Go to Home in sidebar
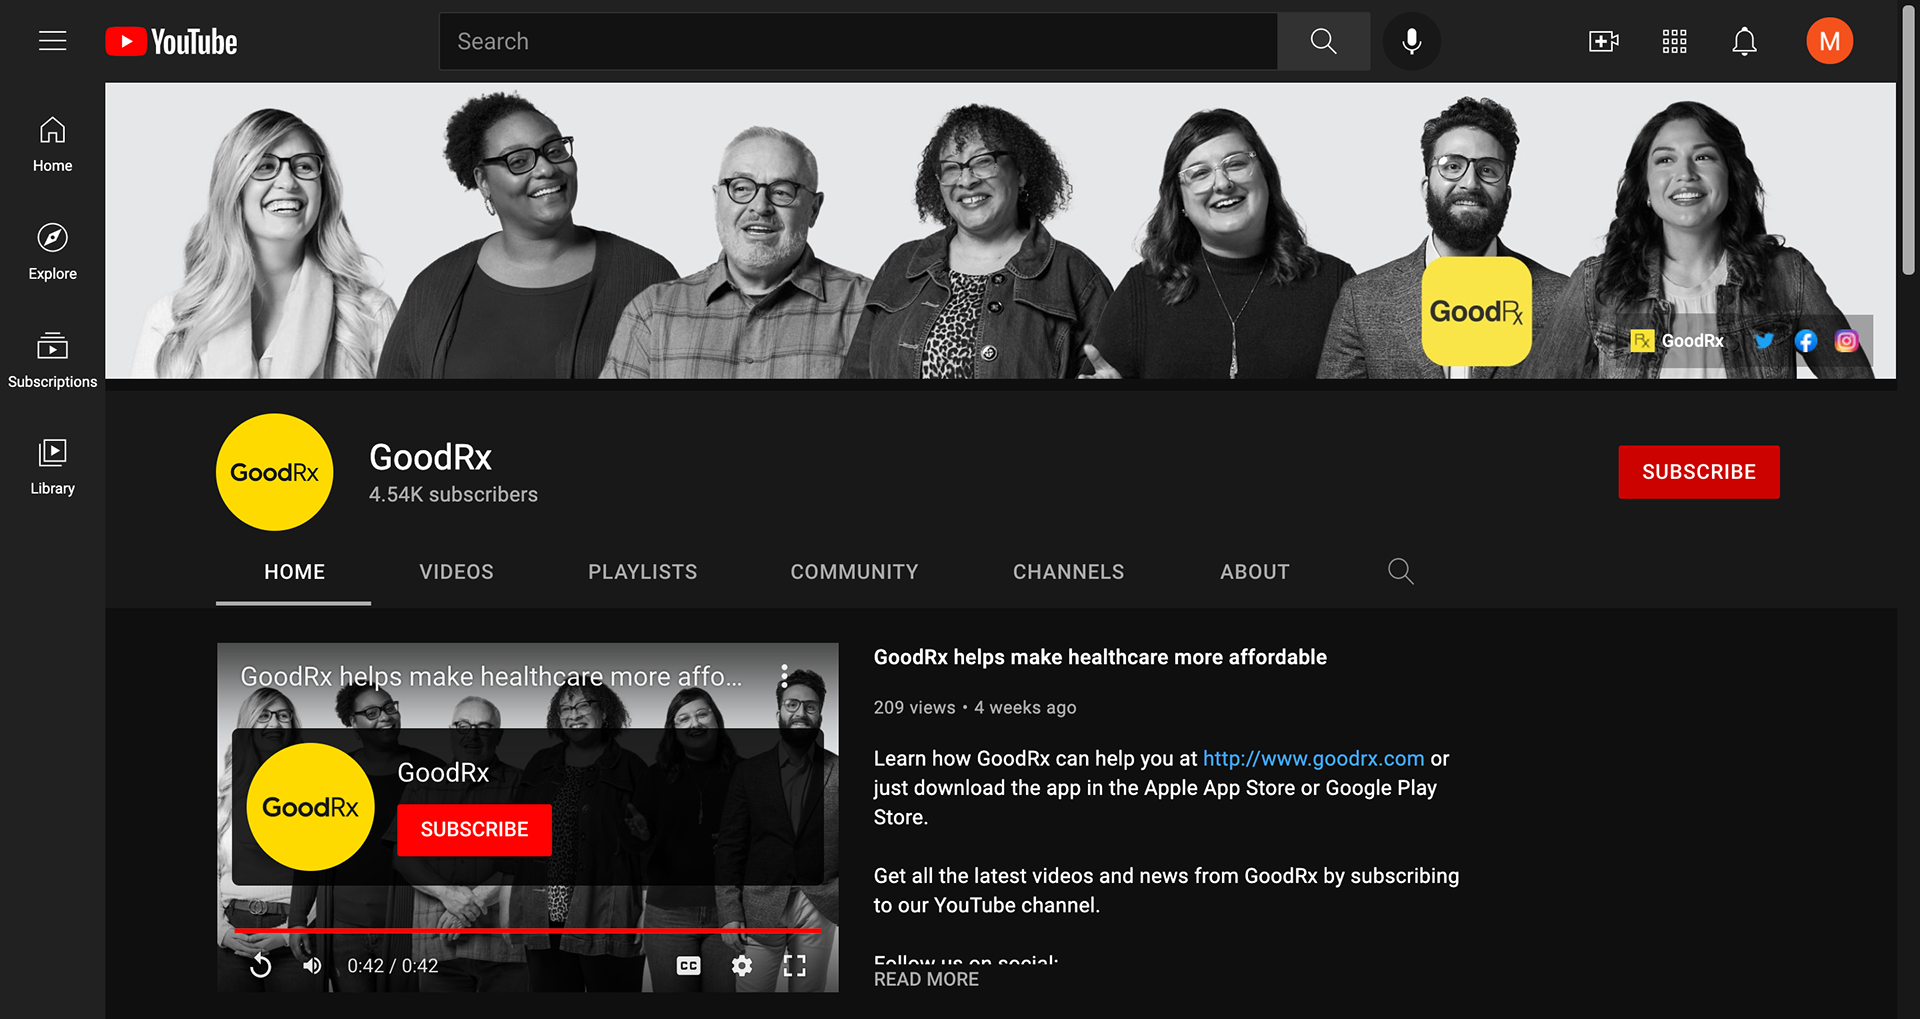The width and height of the screenshot is (1920, 1019). tap(52, 144)
